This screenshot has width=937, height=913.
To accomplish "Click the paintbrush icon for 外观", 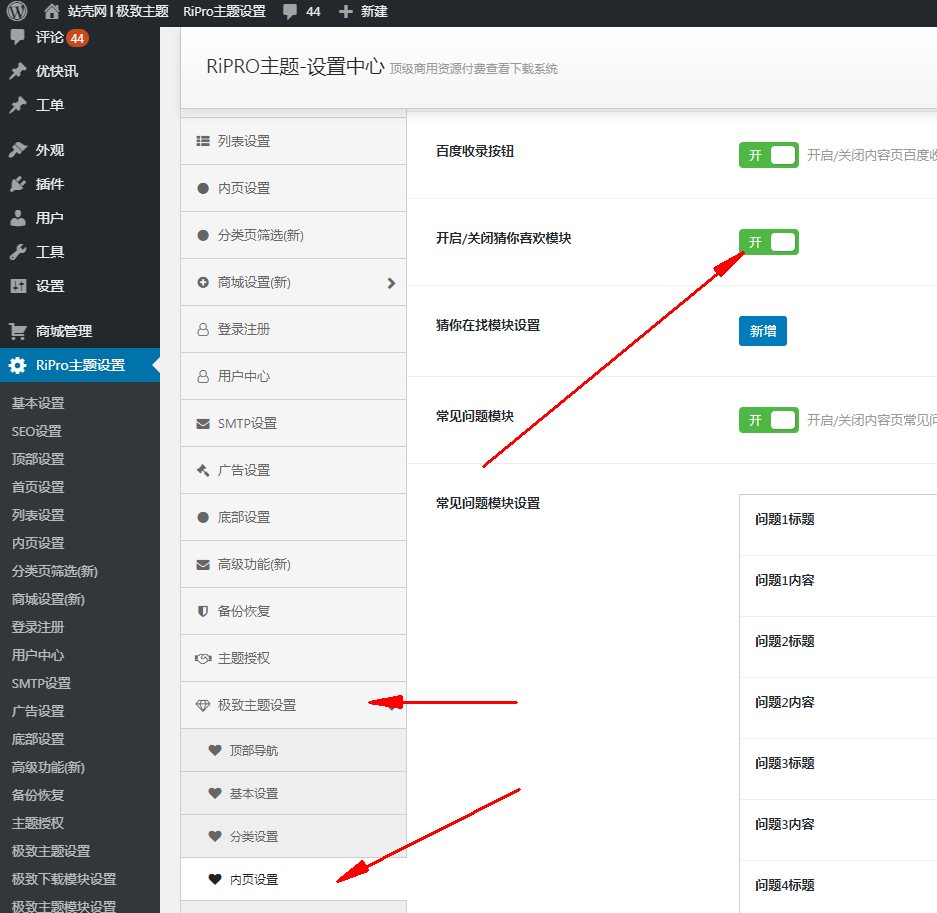I will pos(18,149).
